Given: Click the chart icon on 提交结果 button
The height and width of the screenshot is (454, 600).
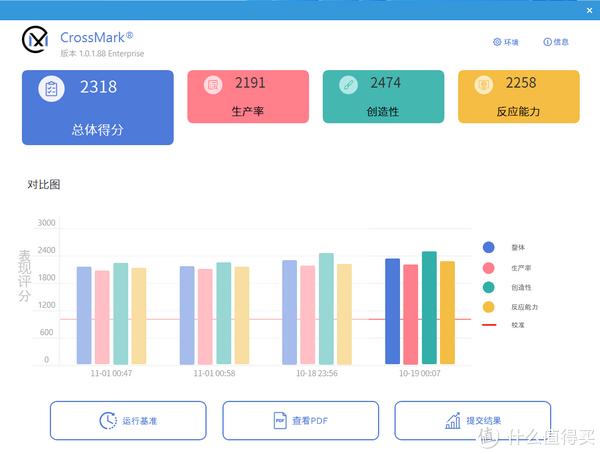Looking at the screenshot, I should click(453, 420).
